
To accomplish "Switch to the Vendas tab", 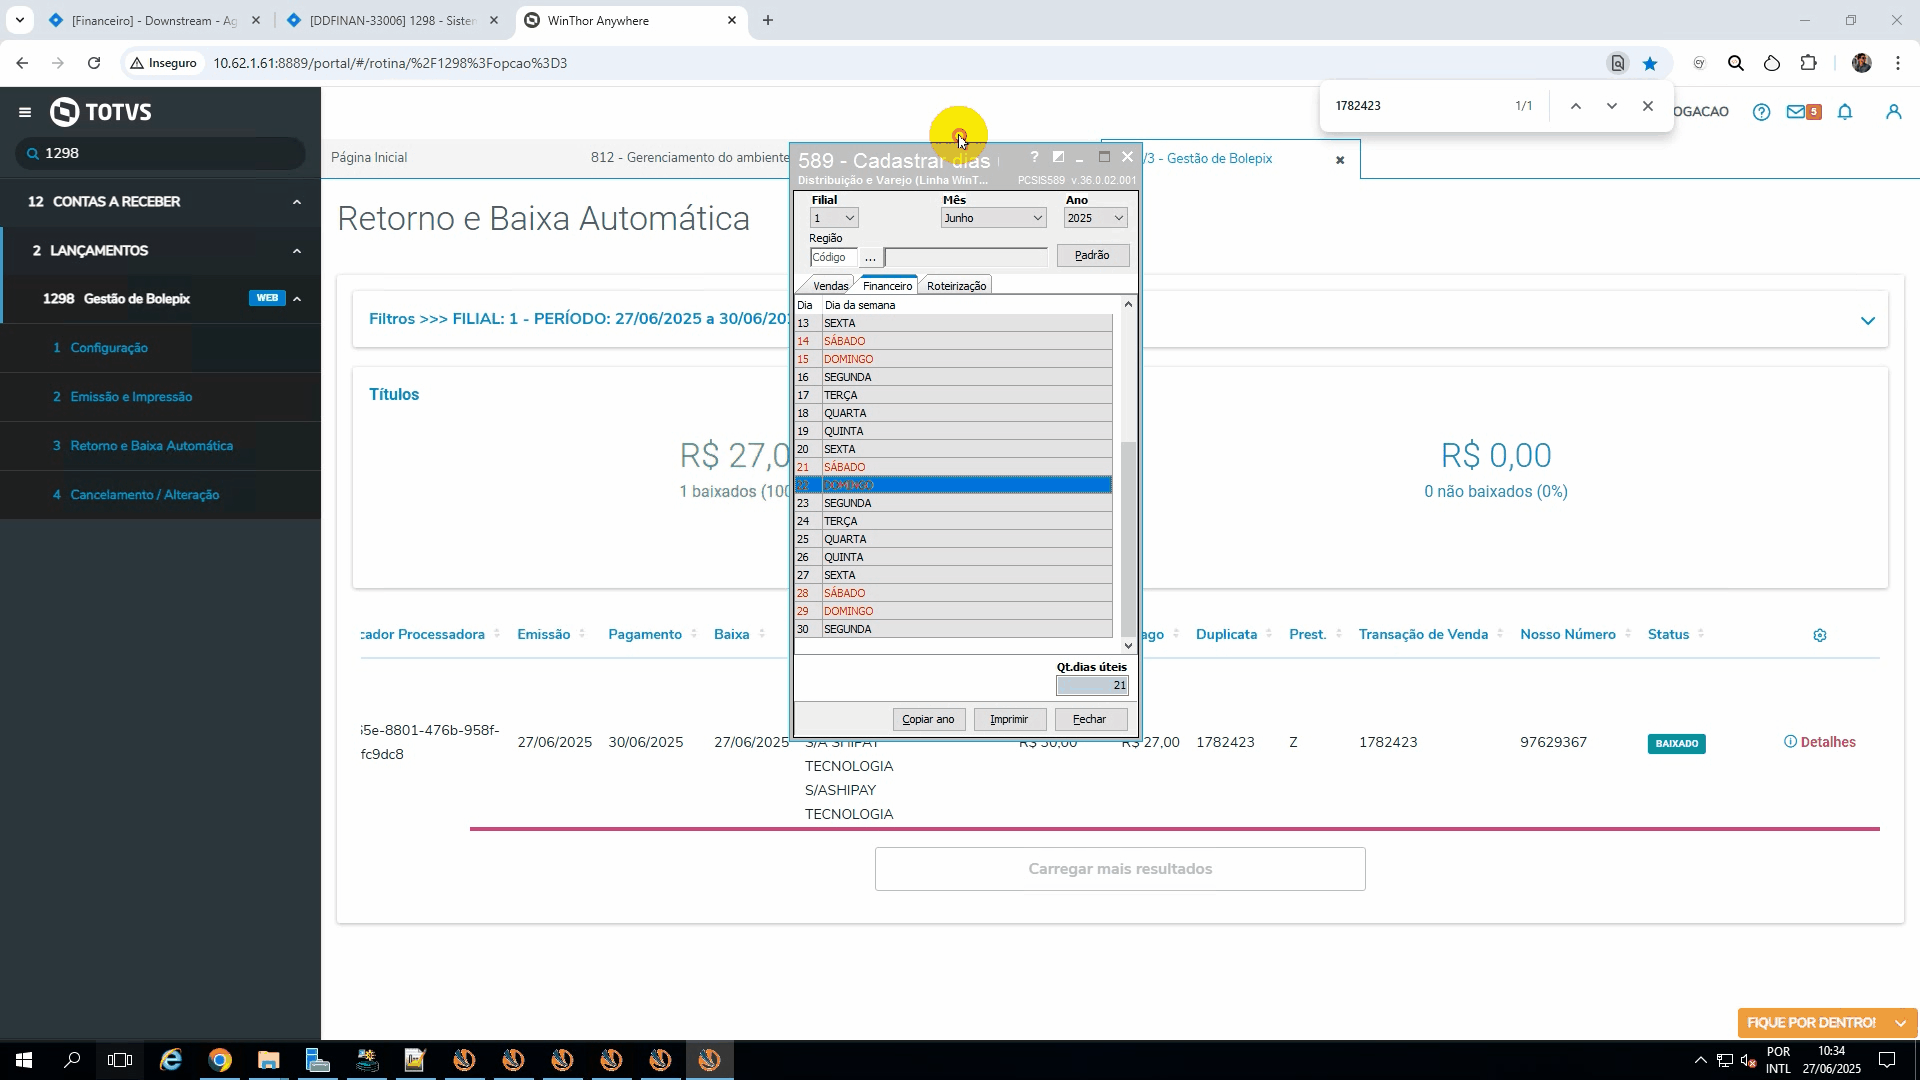I will point(830,286).
